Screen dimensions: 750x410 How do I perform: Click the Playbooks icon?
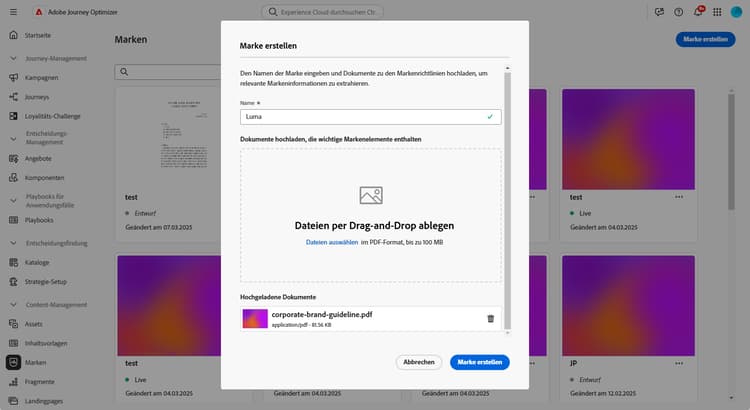click(x=13, y=220)
